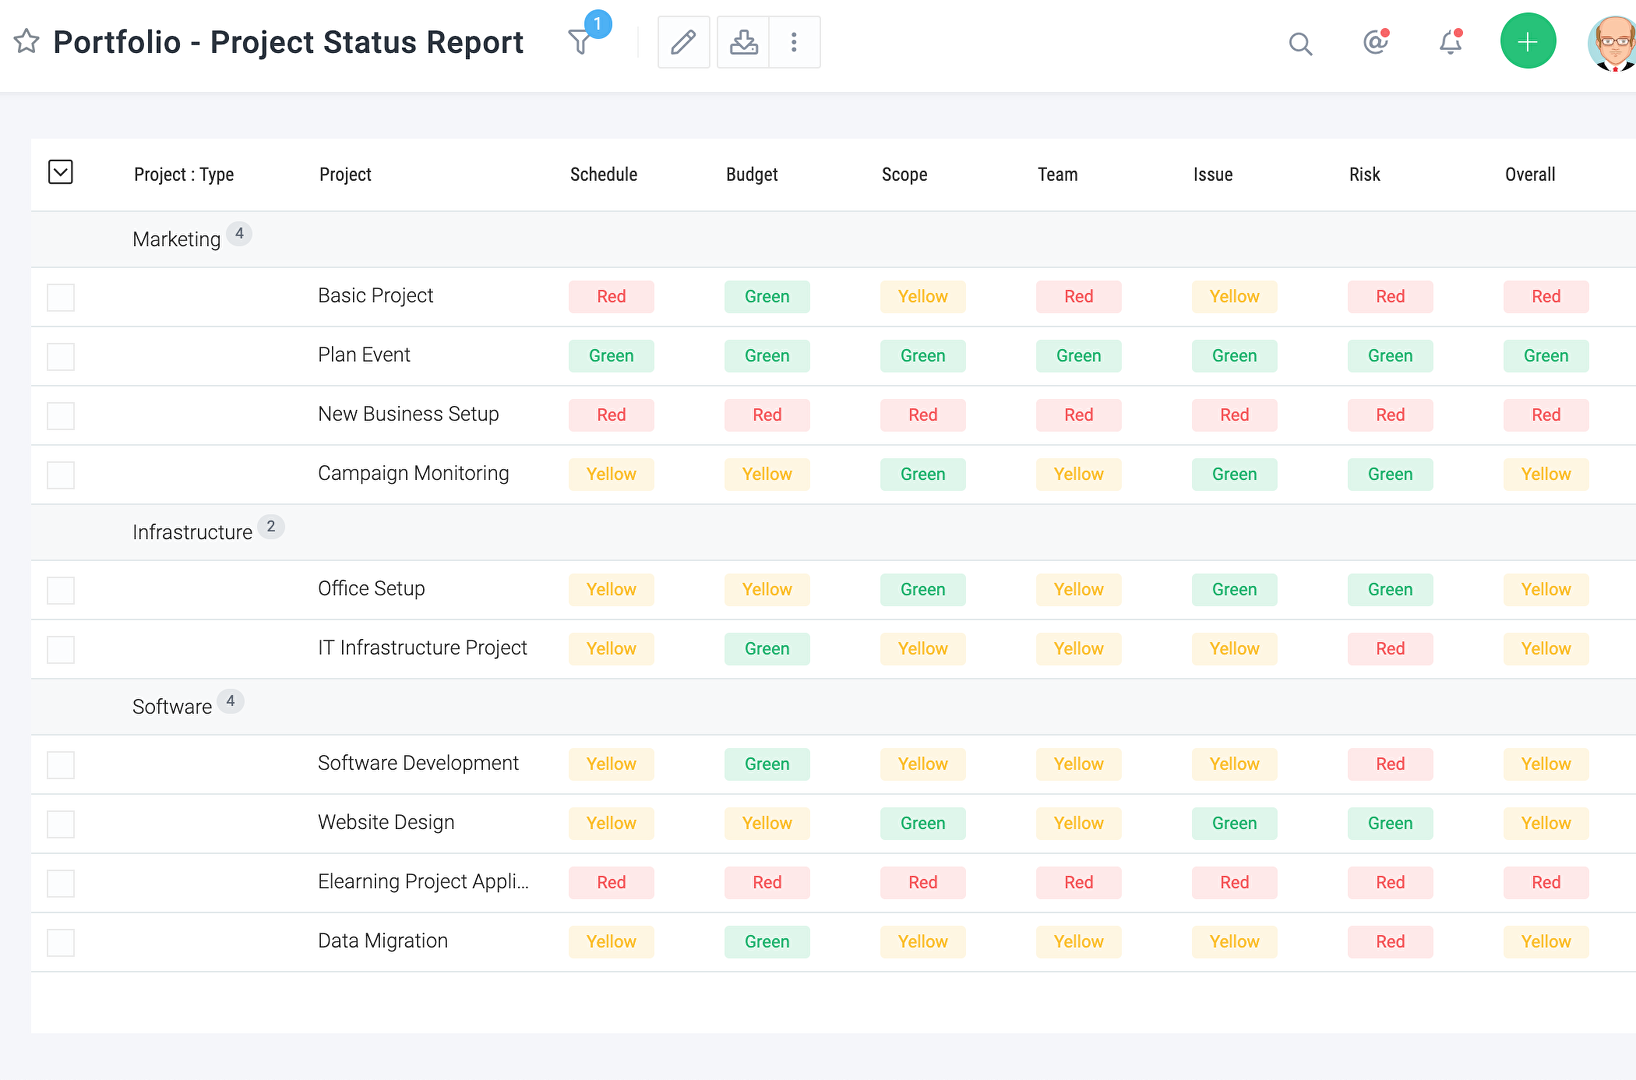The height and width of the screenshot is (1080, 1636).
Task: Star the Project Status Report
Action: tap(26, 42)
